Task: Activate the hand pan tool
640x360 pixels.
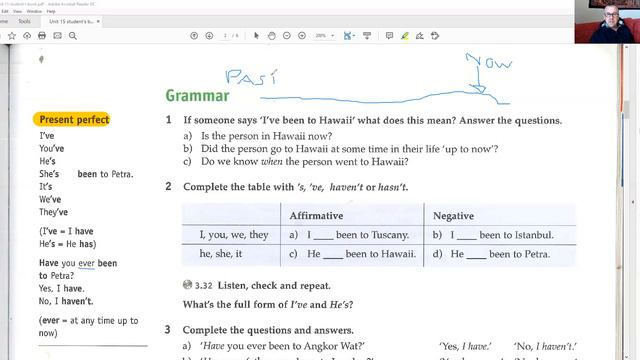Action: pyautogui.click(x=271, y=36)
